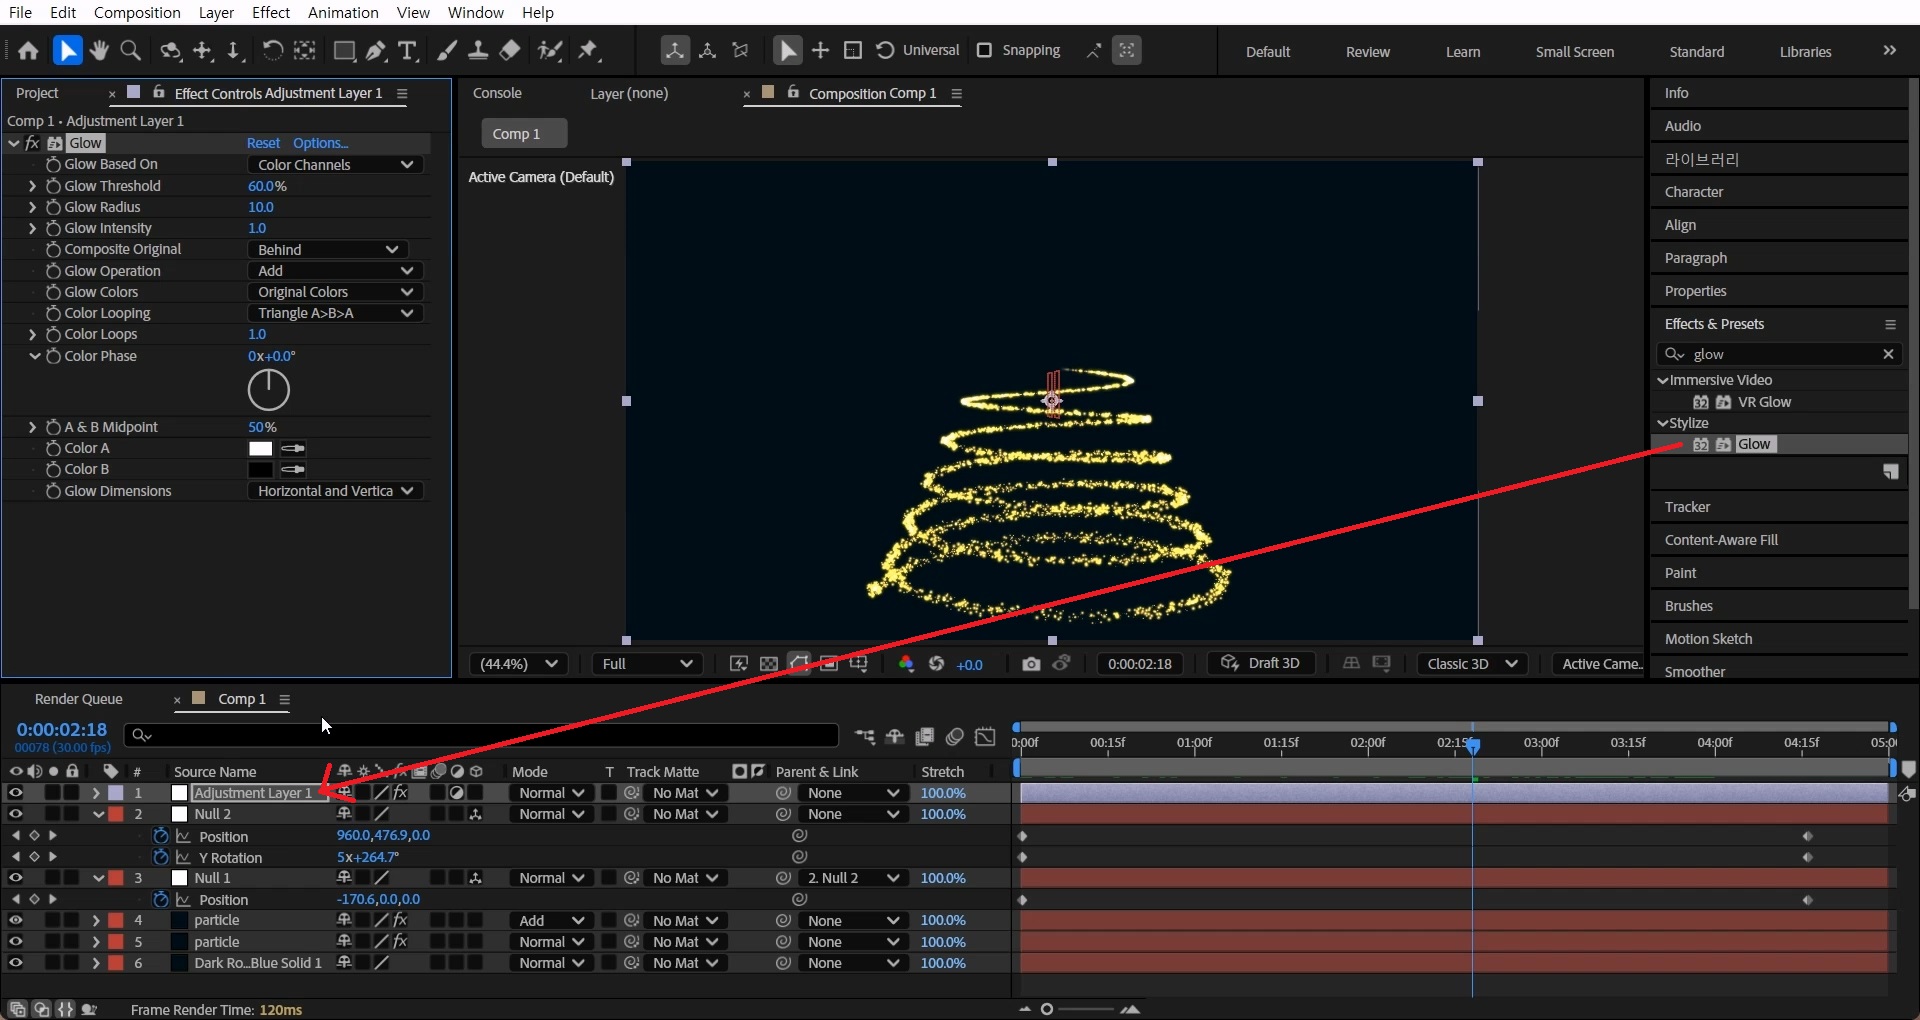1920x1020 pixels.
Task: Click the color channels icon in viewer
Action: point(906,664)
